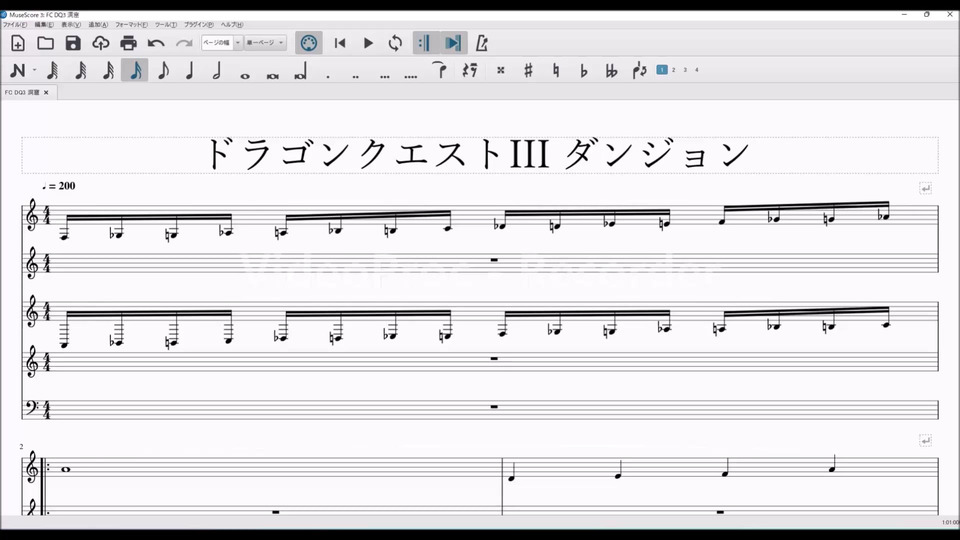This screenshot has width=960, height=540.
Task: Print the score
Action: coord(128,43)
